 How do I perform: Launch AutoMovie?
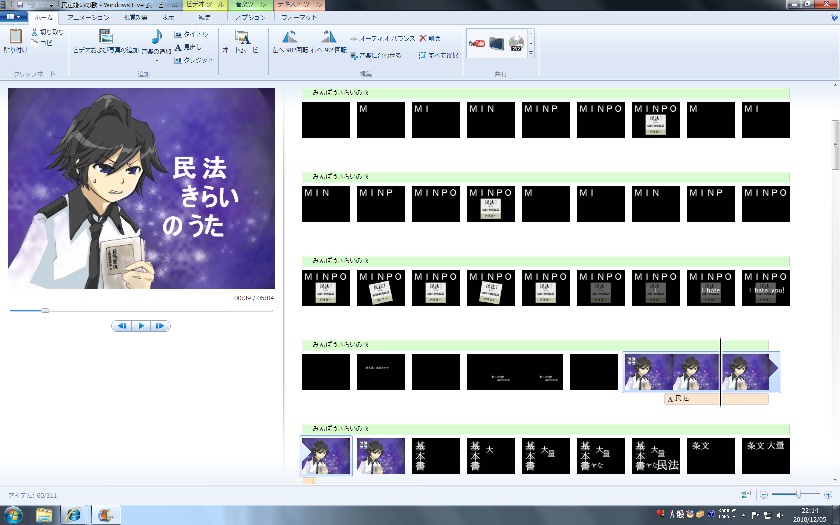242,42
